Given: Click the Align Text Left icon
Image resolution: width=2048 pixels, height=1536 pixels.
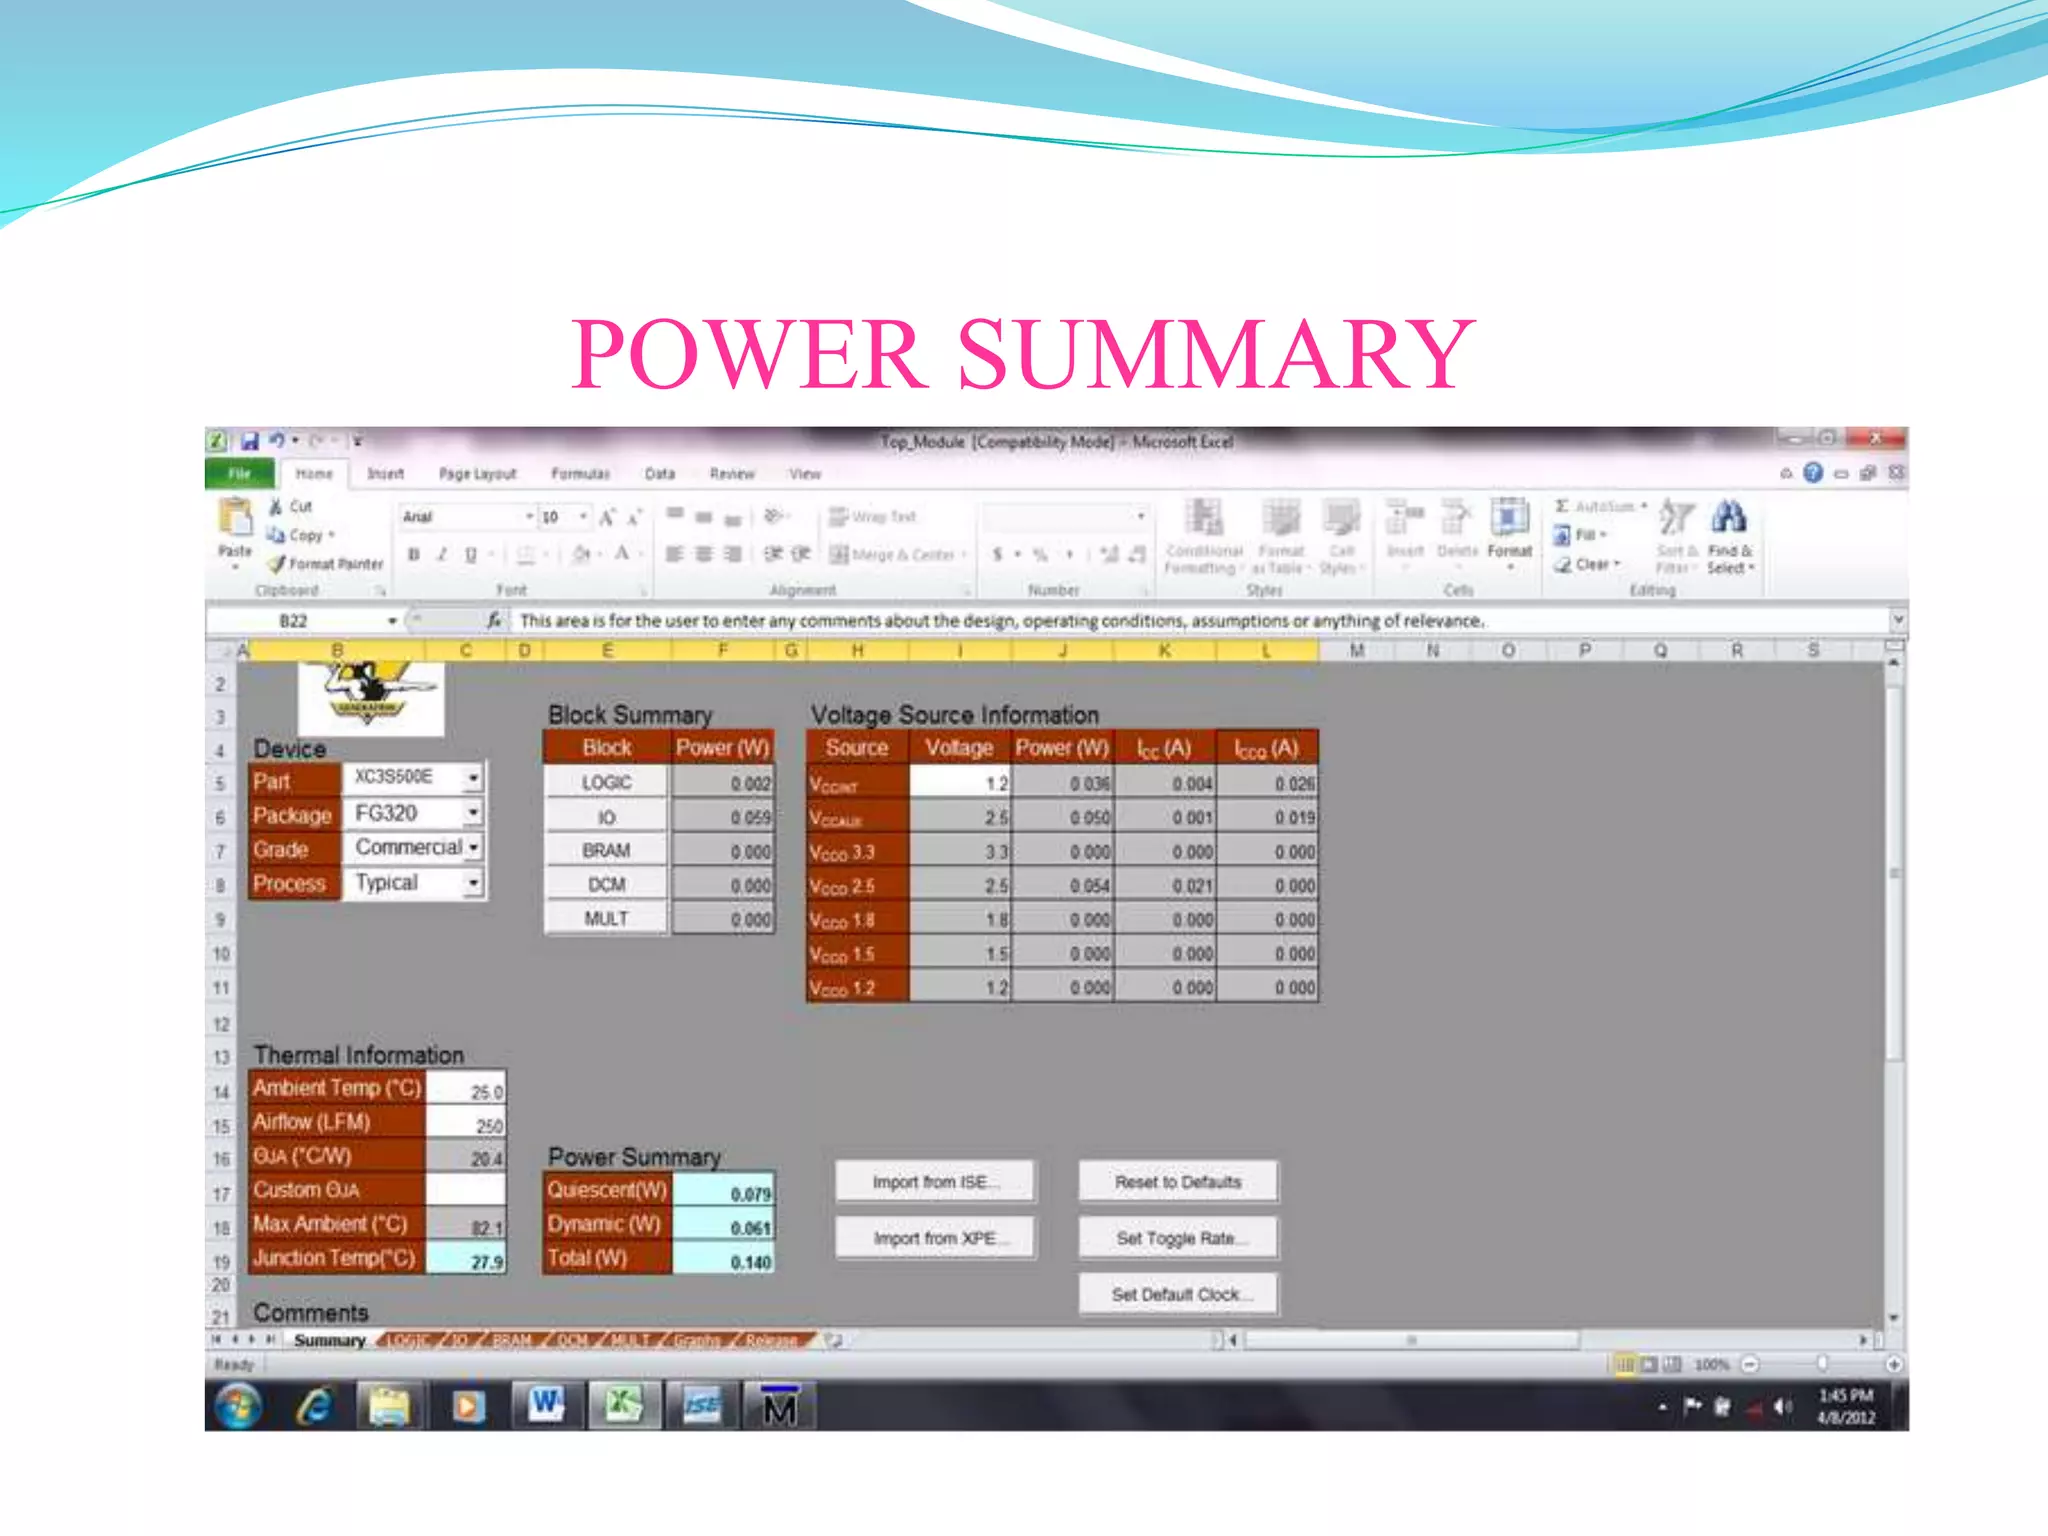Looking at the screenshot, I should click(x=674, y=554).
